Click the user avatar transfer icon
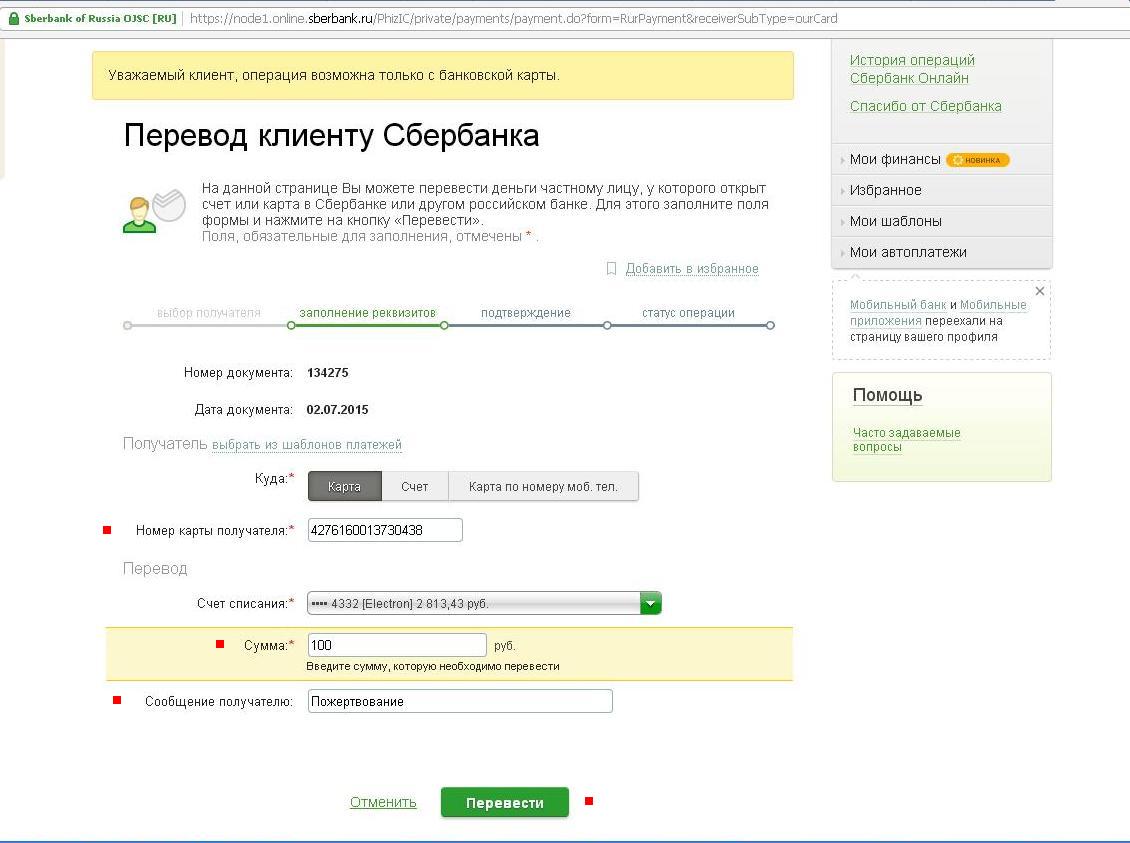The width and height of the screenshot is (1130, 843). coord(154,210)
